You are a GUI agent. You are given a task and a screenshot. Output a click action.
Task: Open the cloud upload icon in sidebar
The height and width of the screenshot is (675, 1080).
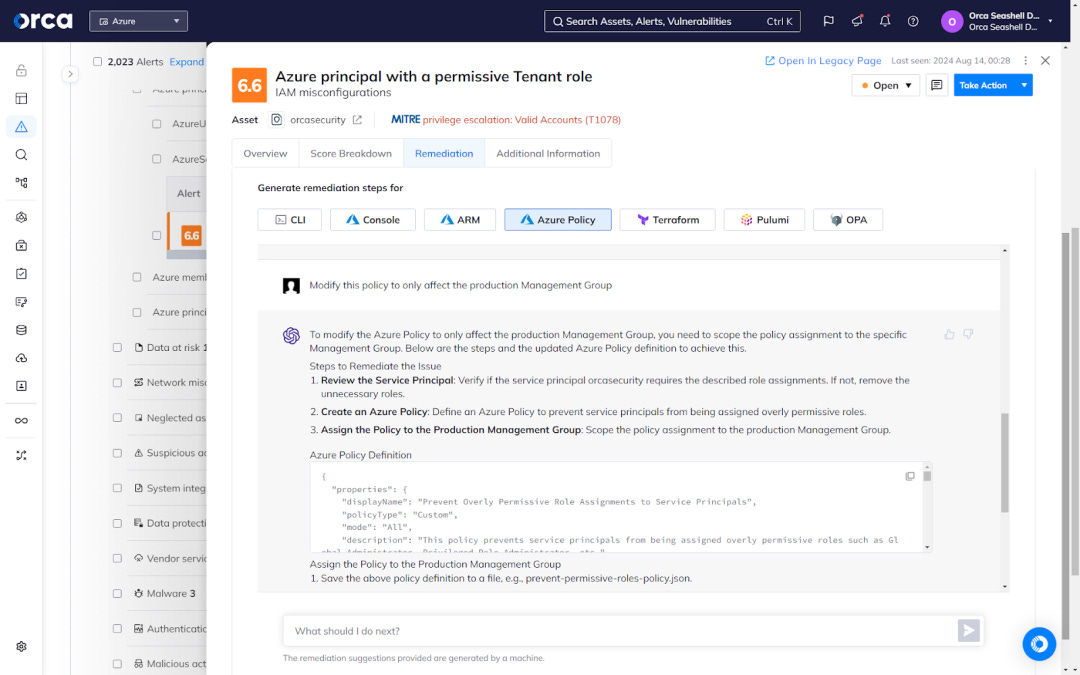[x=21, y=358]
